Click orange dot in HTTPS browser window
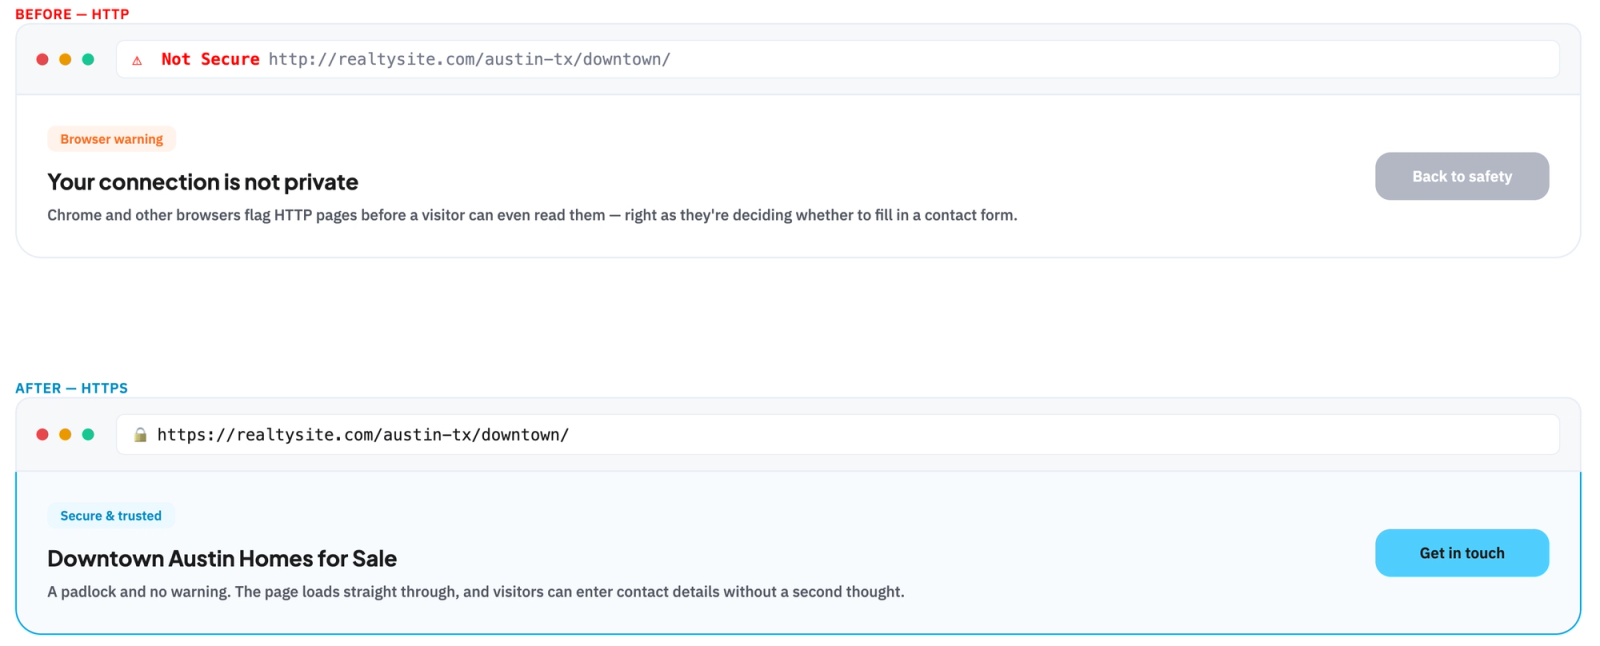This screenshot has width=1600, height=646. point(65,434)
